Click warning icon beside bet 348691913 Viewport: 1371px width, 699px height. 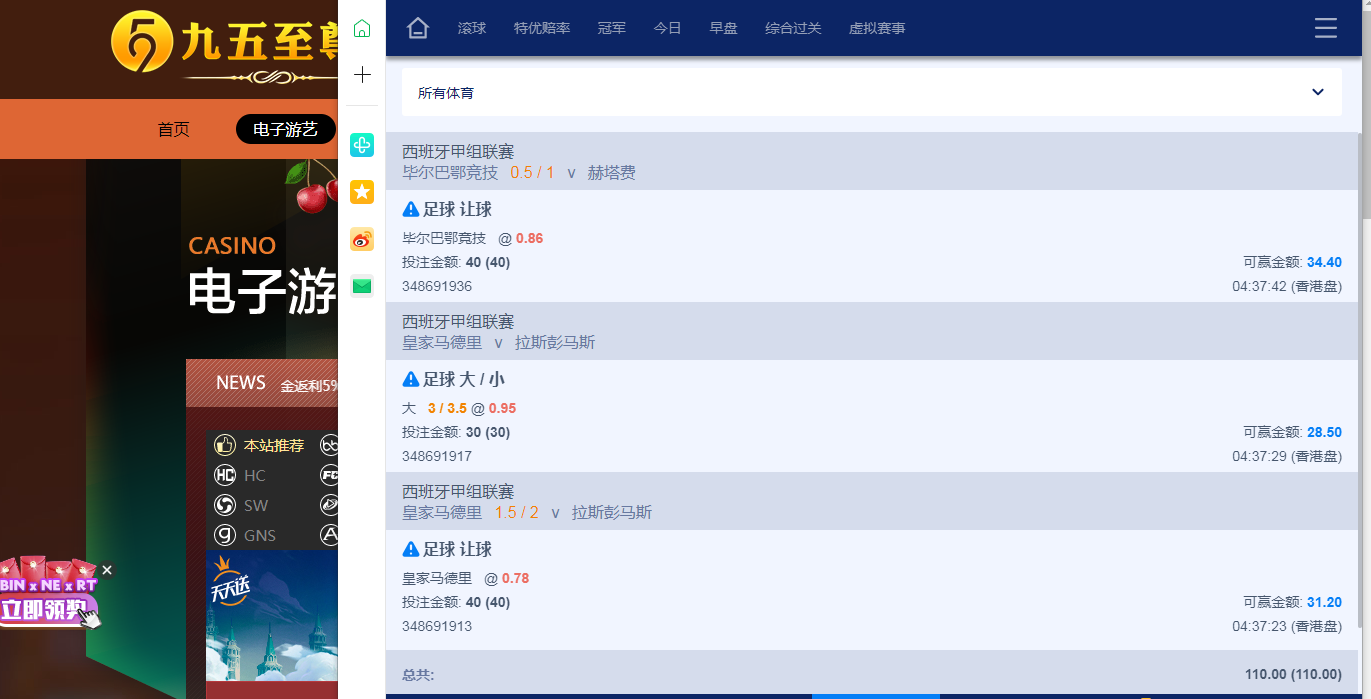click(411, 549)
